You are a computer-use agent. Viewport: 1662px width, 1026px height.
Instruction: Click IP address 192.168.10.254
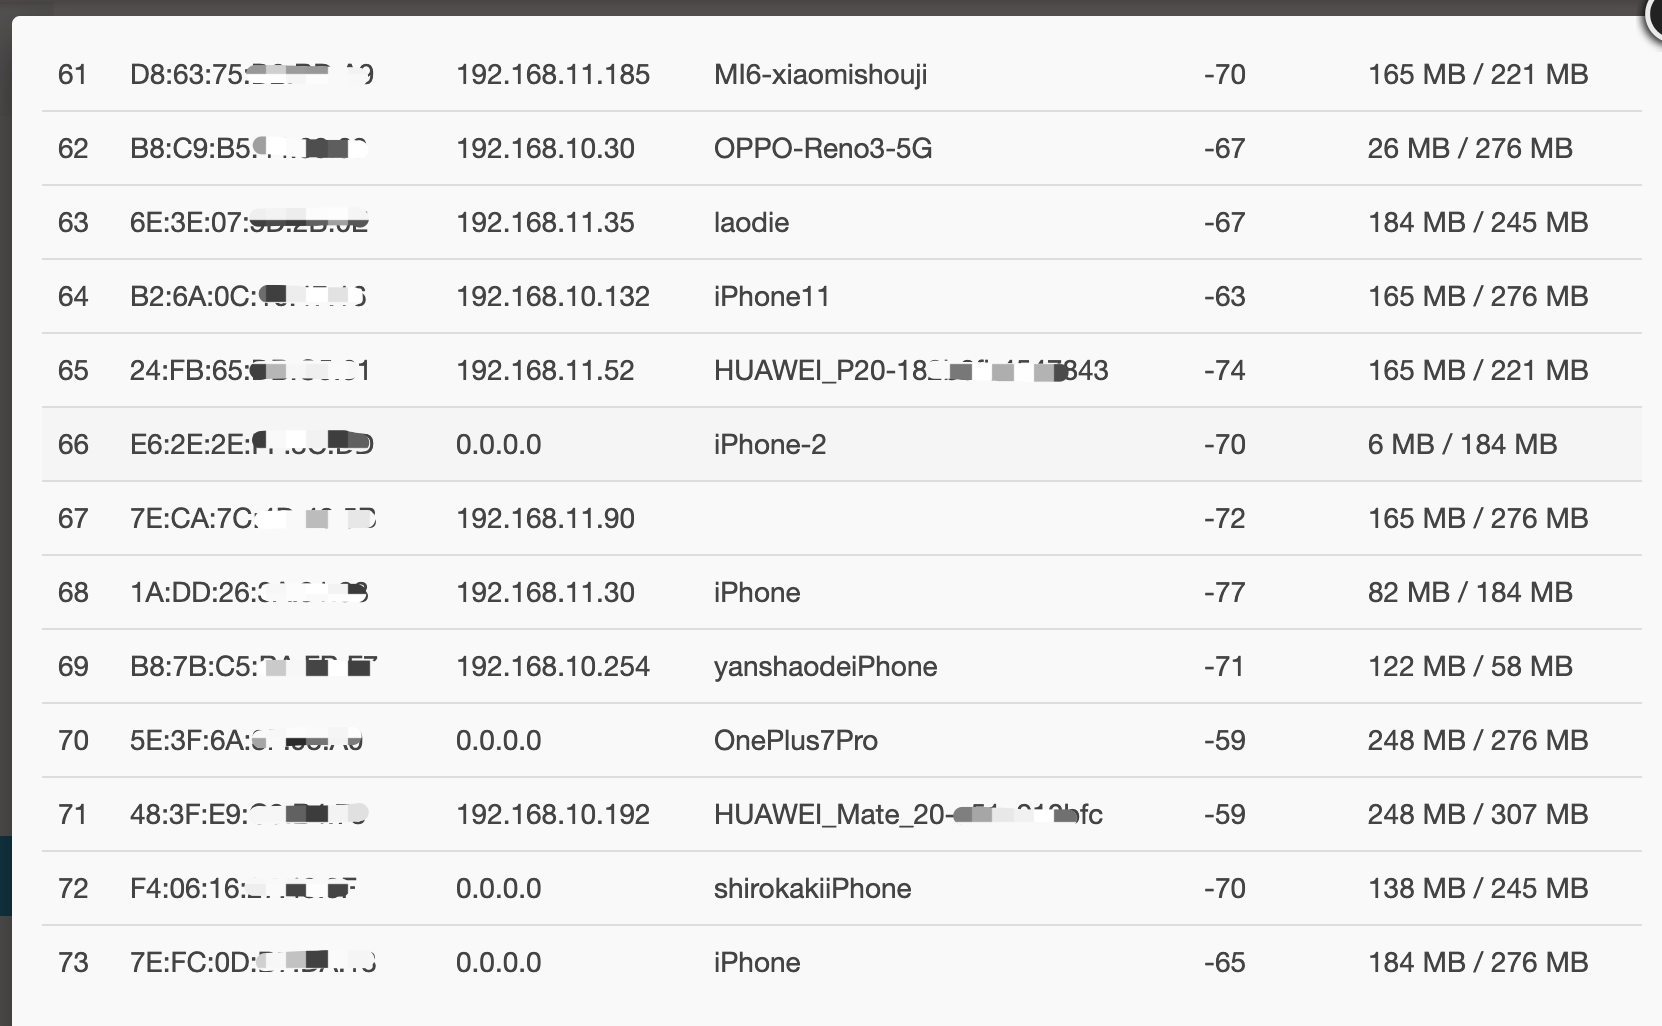click(552, 667)
